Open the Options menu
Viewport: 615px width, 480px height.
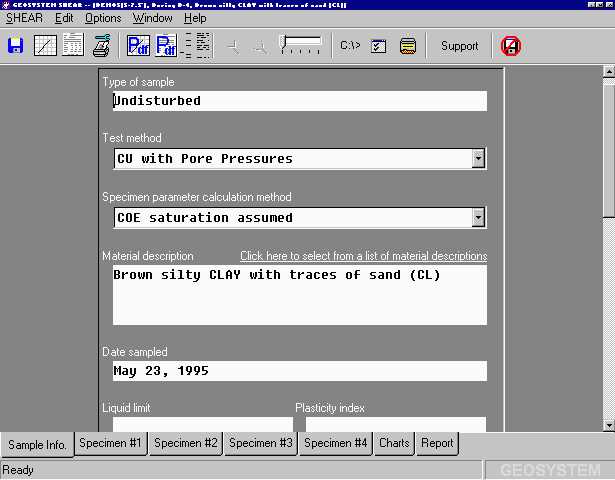(x=103, y=18)
